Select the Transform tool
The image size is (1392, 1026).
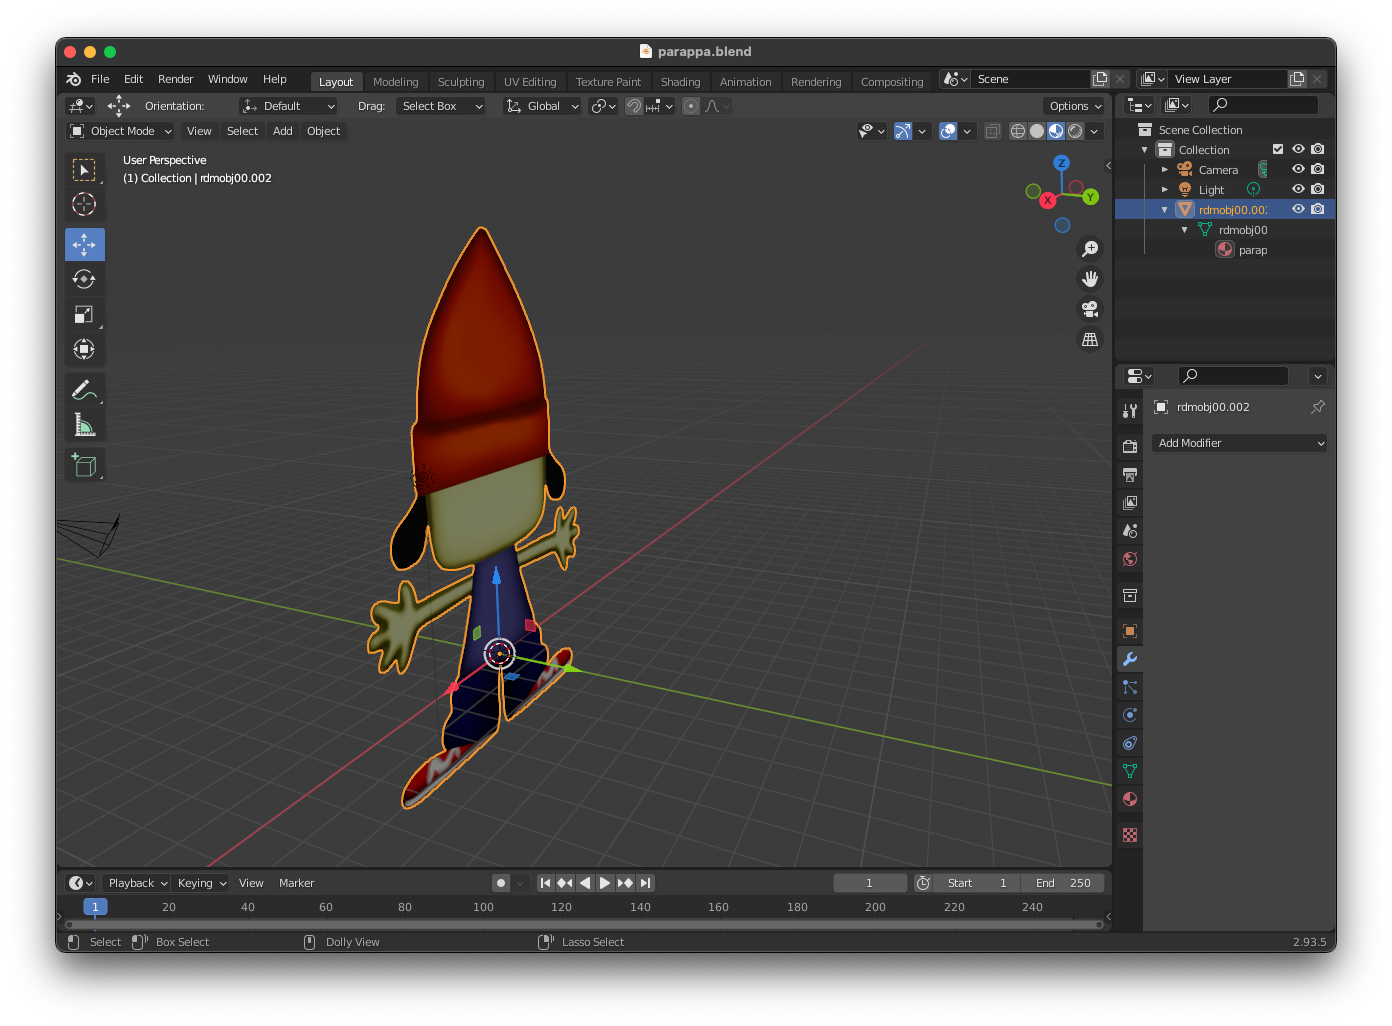click(x=84, y=349)
